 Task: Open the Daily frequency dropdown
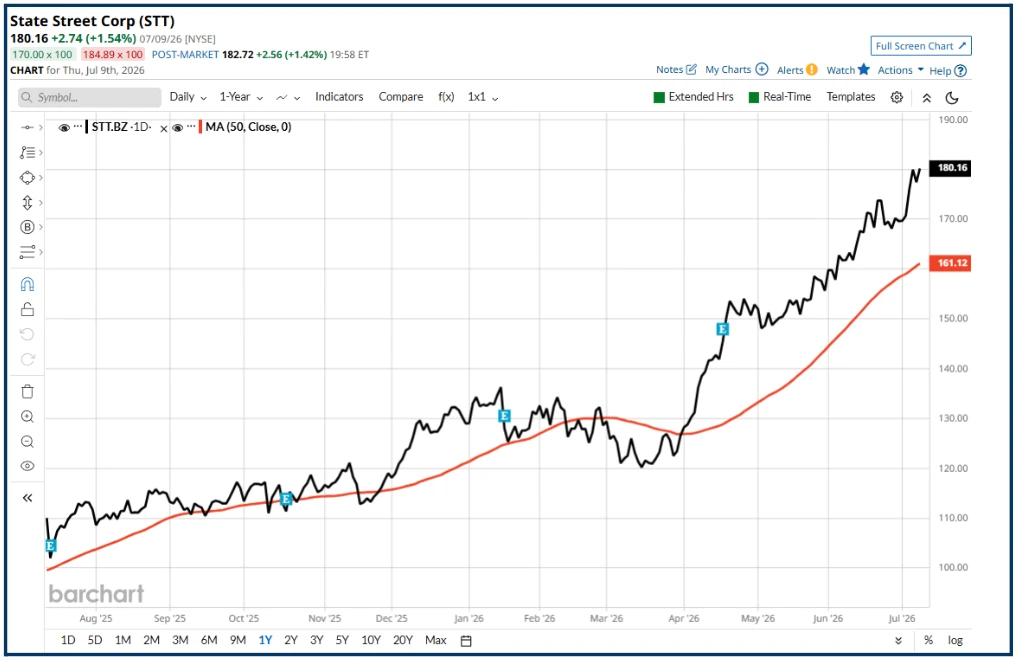188,97
